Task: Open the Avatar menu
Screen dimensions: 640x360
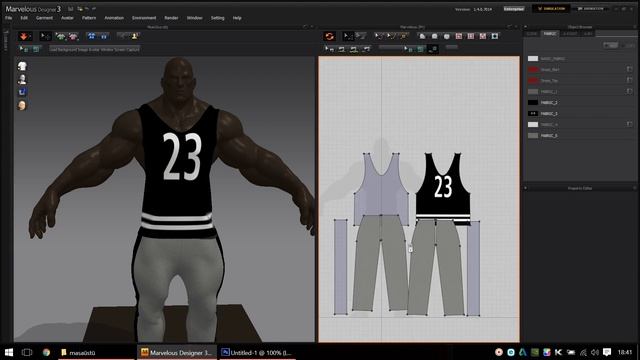Action: coord(67,18)
